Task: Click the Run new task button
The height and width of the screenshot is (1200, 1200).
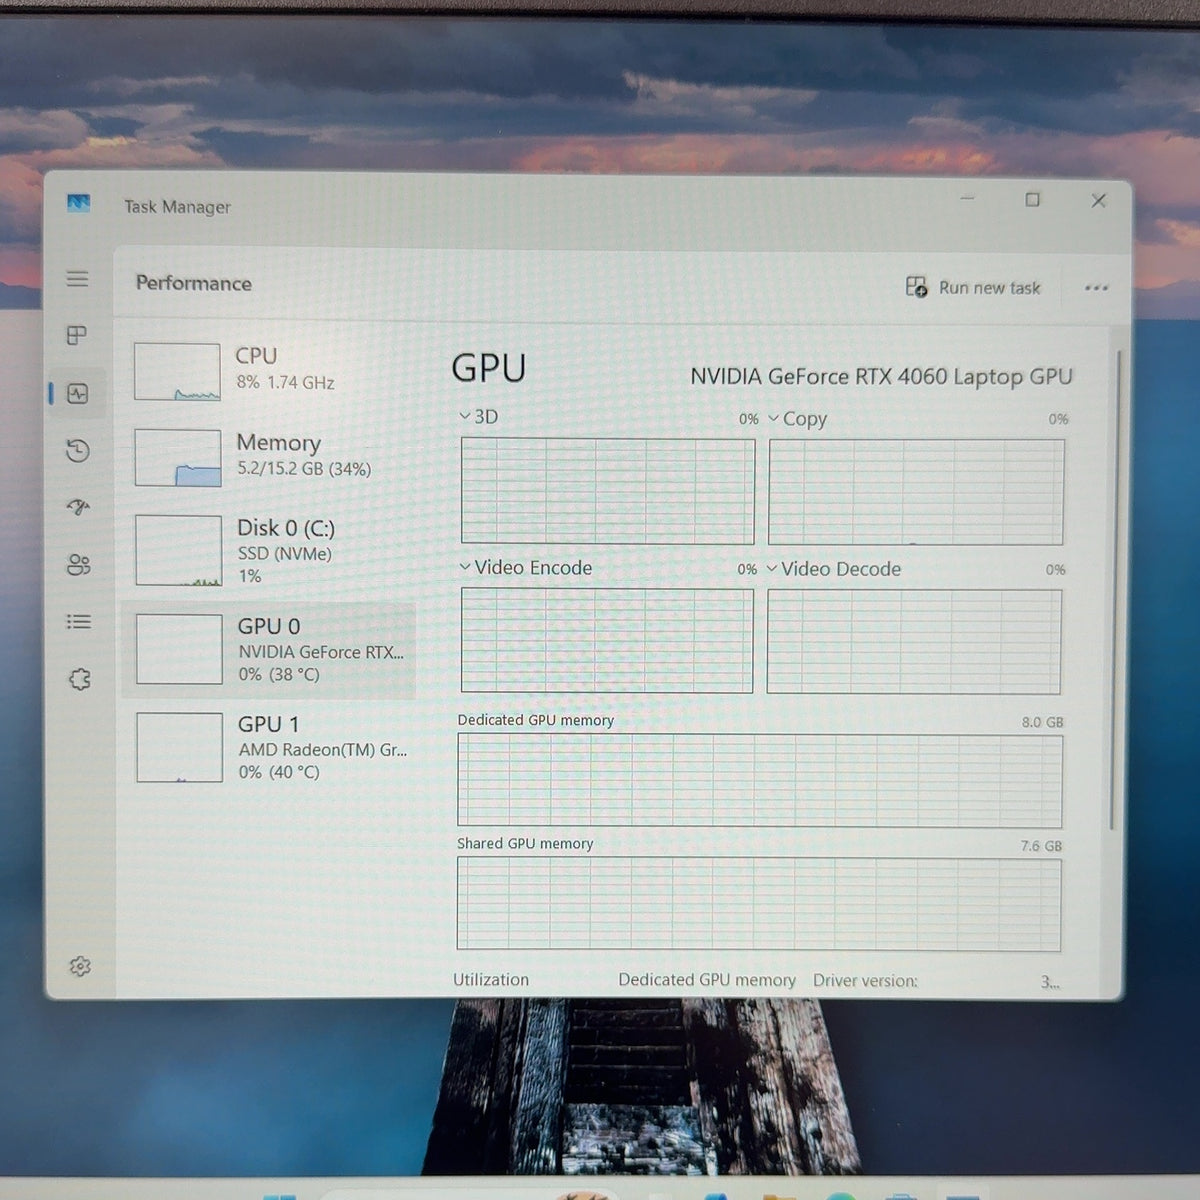Action: coord(973,288)
